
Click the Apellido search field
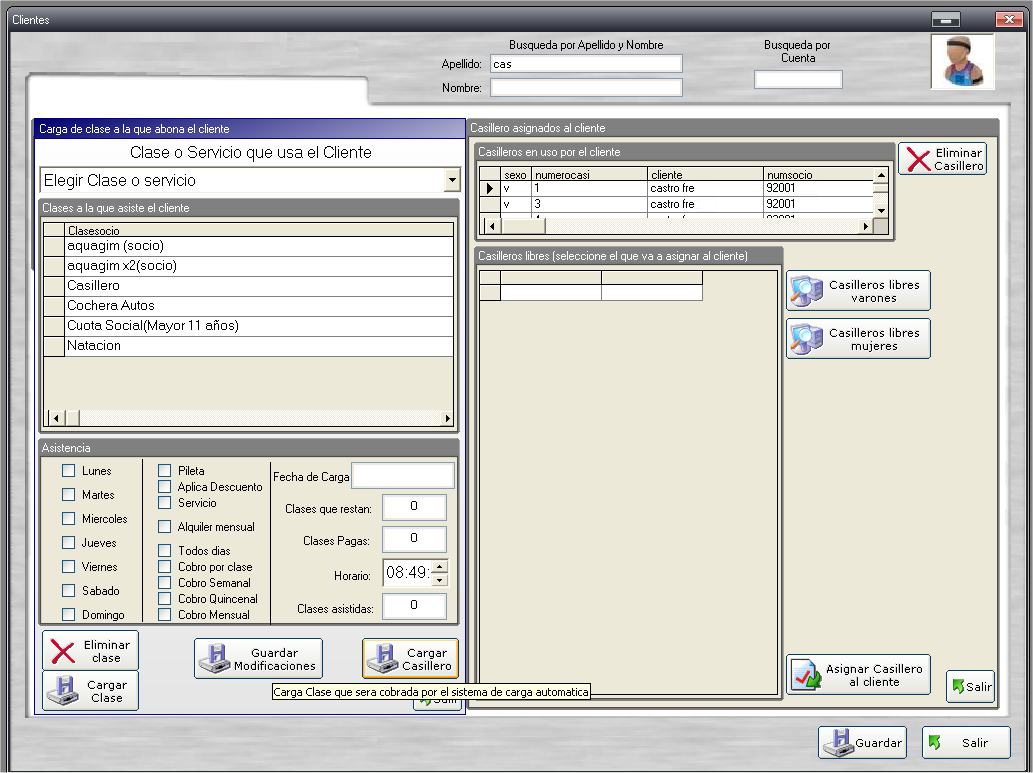pos(586,64)
